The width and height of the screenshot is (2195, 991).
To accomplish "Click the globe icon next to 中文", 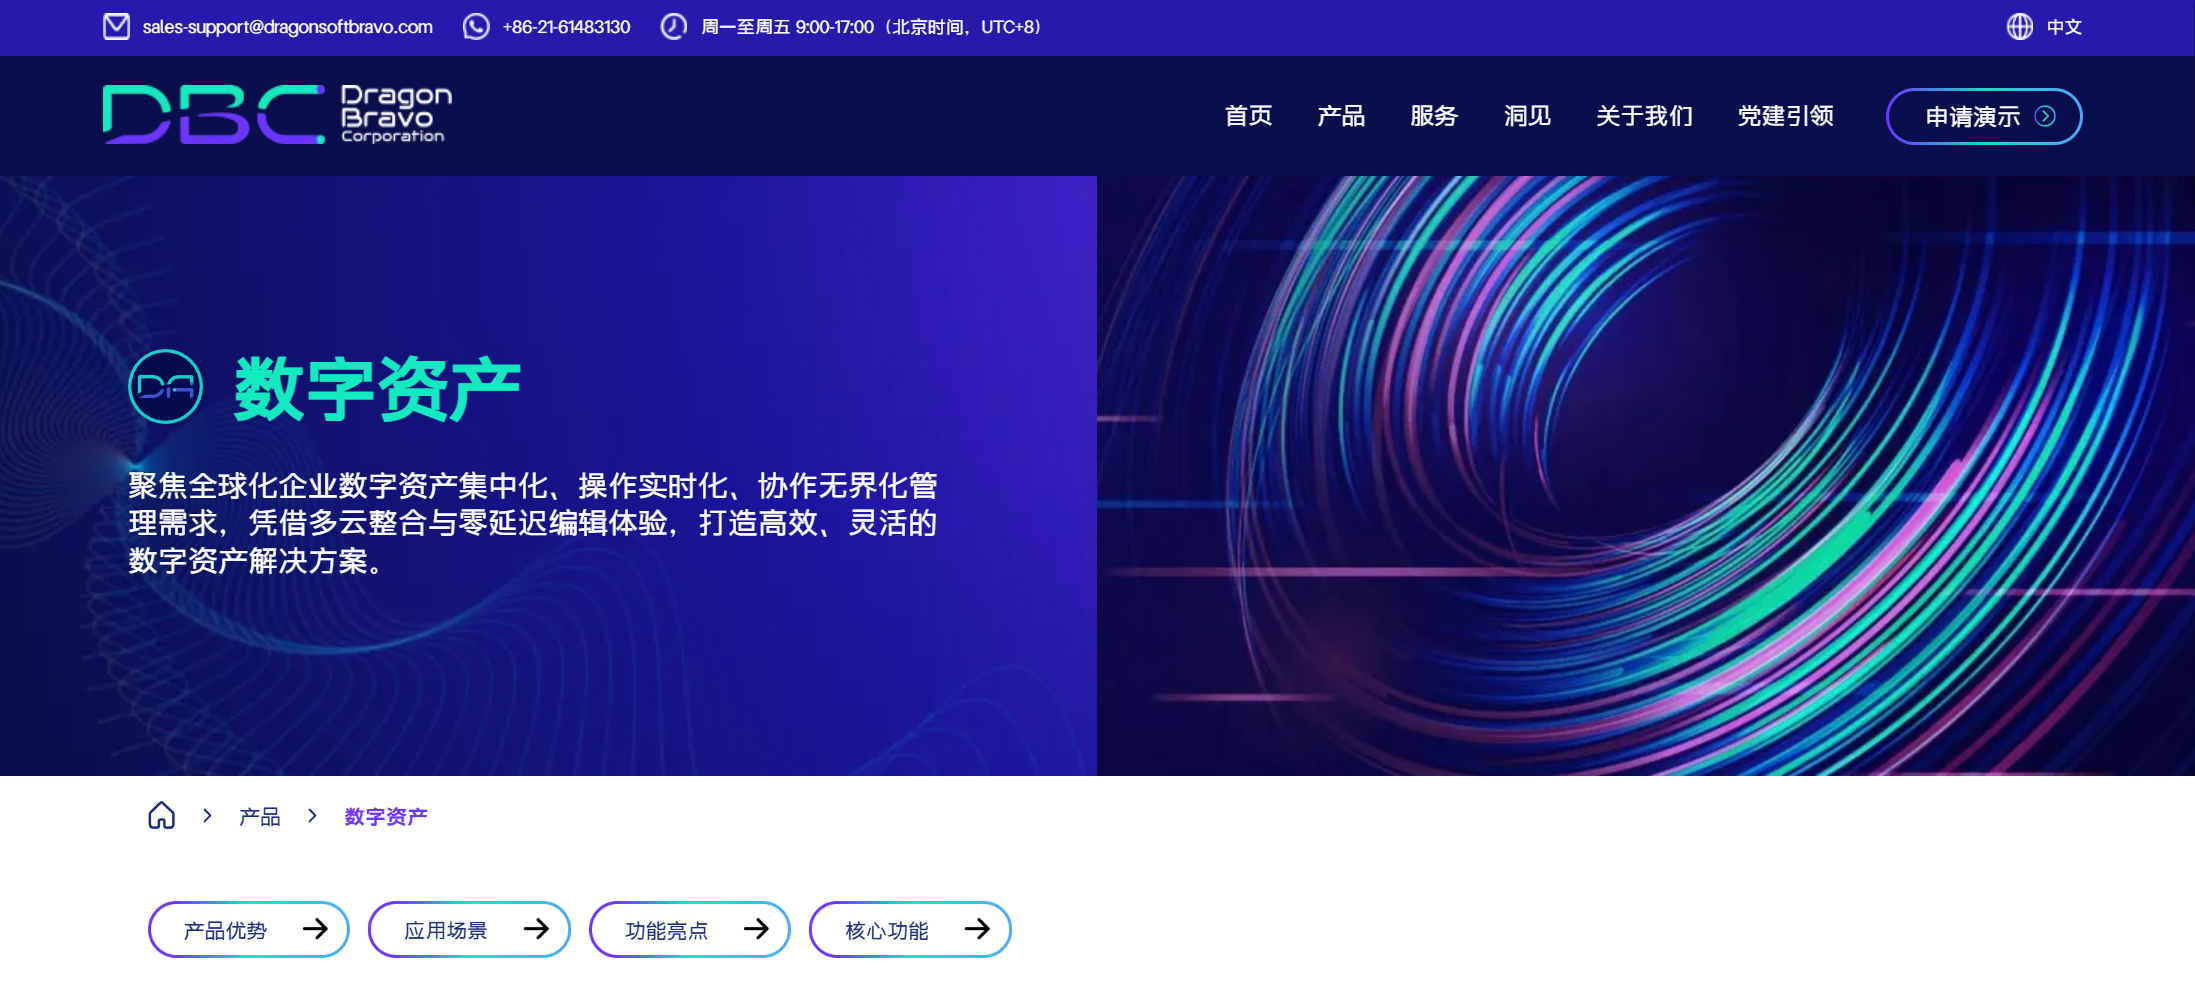I will pos(2017,27).
